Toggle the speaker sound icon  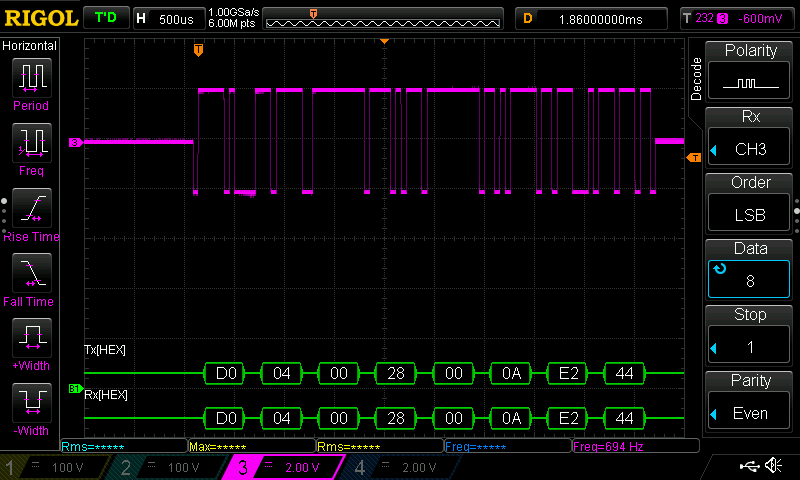(x=773, y=466)
